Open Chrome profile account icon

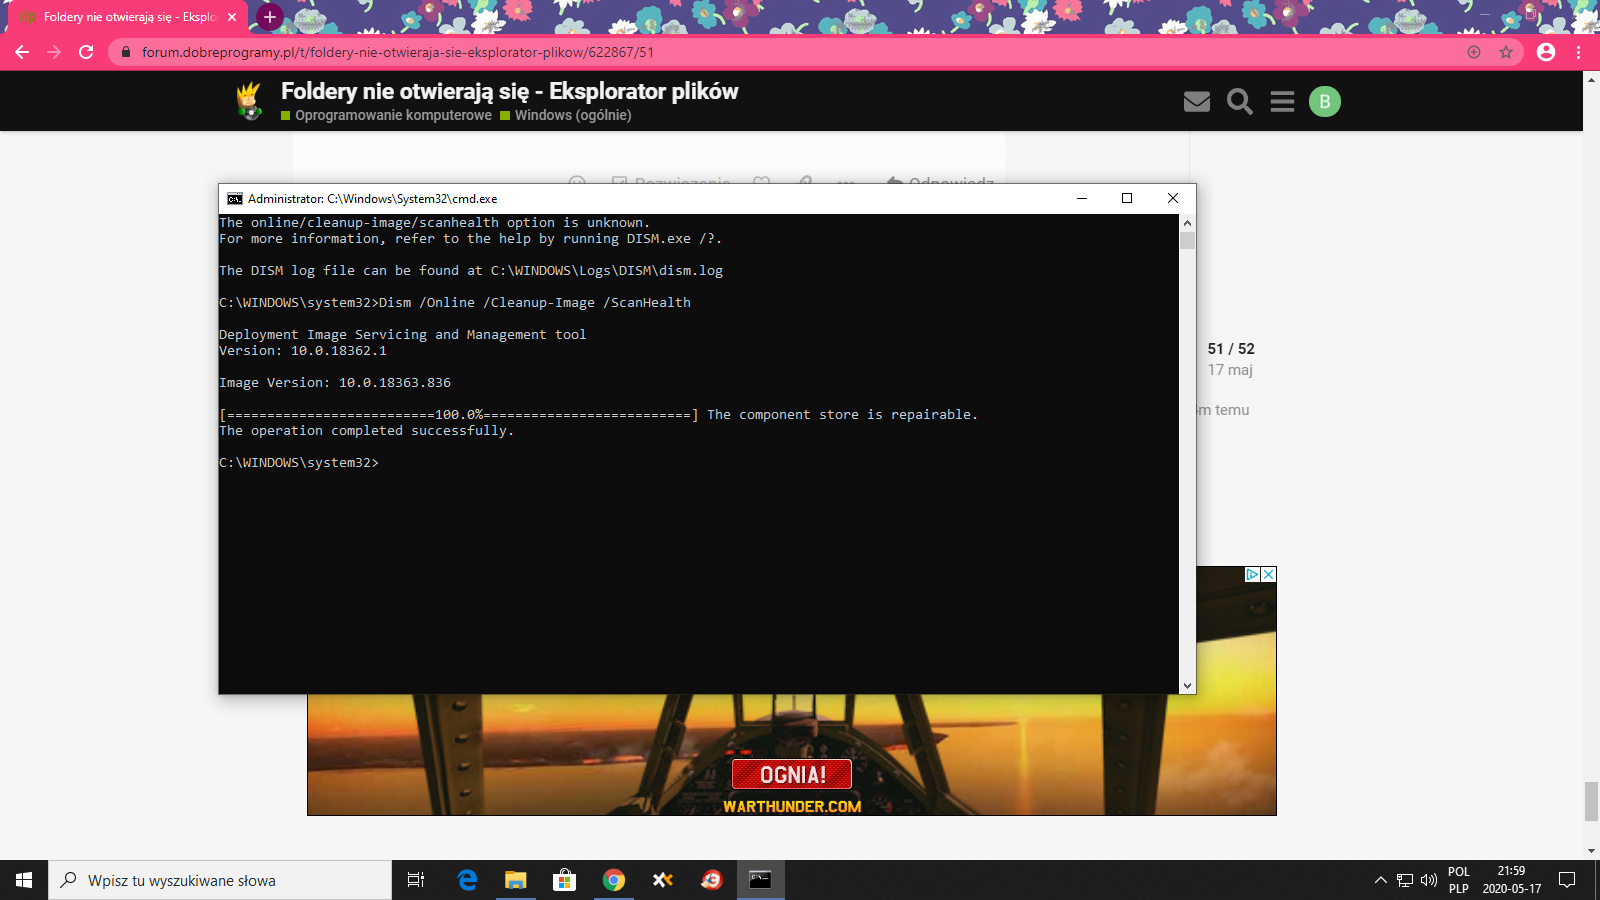click(x=1546, y=52)
